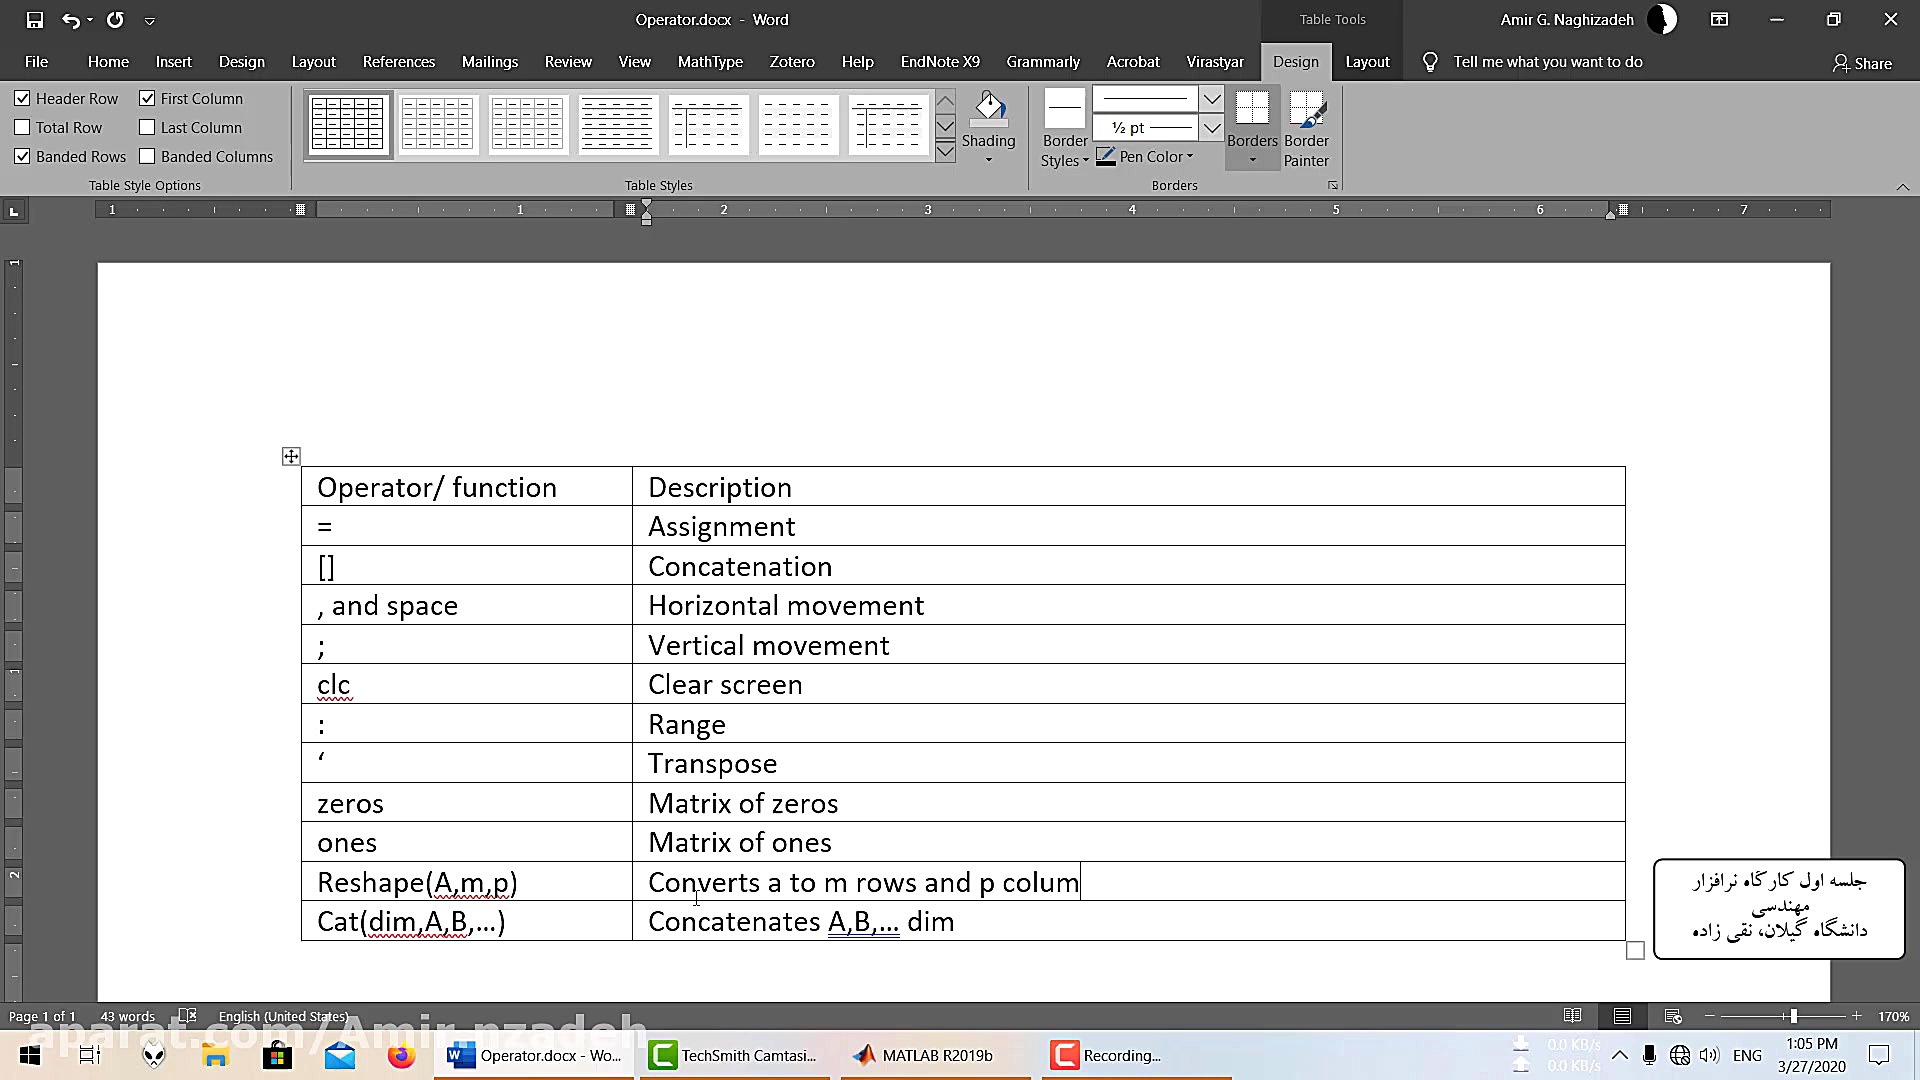Screen dimensions: 1920x1080
Task: Select Web Layout view in the status bar
Action: tap(1673, 1016)
